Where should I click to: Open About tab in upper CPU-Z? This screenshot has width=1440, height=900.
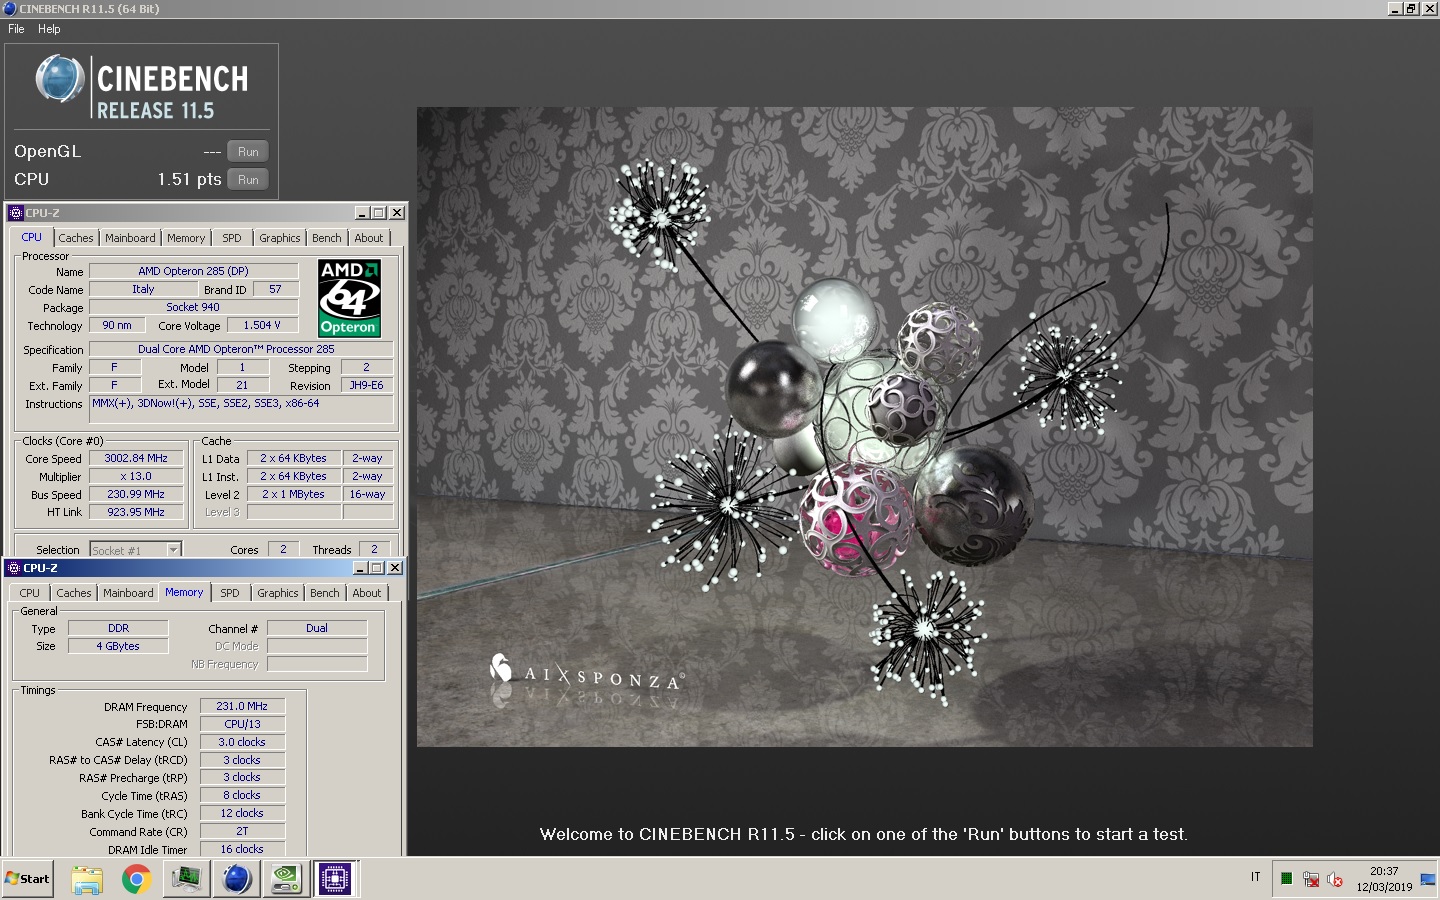(x=369, y=238)
